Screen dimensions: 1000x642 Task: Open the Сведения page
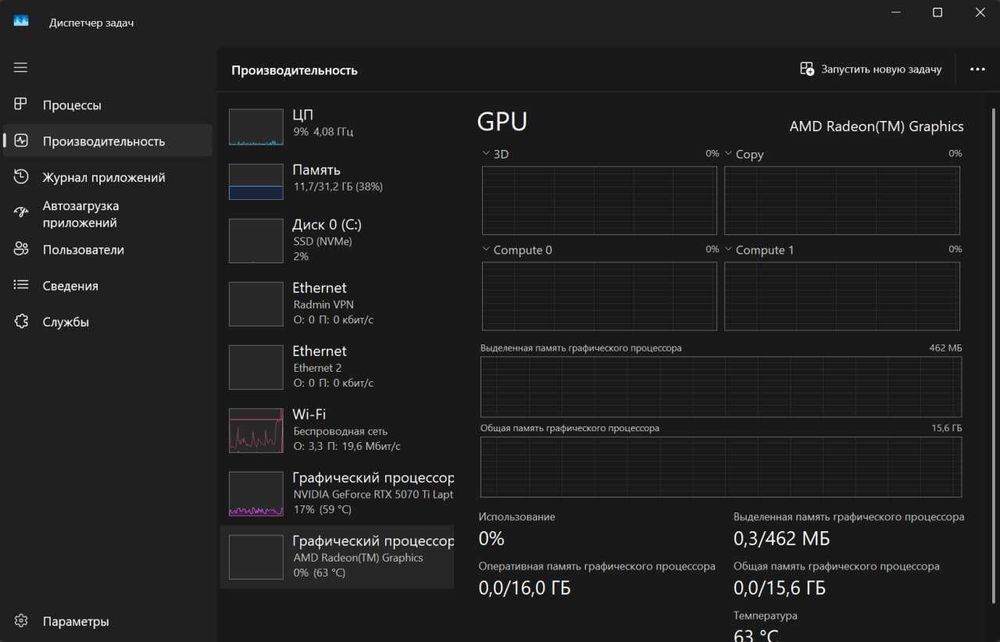pyautogui.click(x=107, y=286)
